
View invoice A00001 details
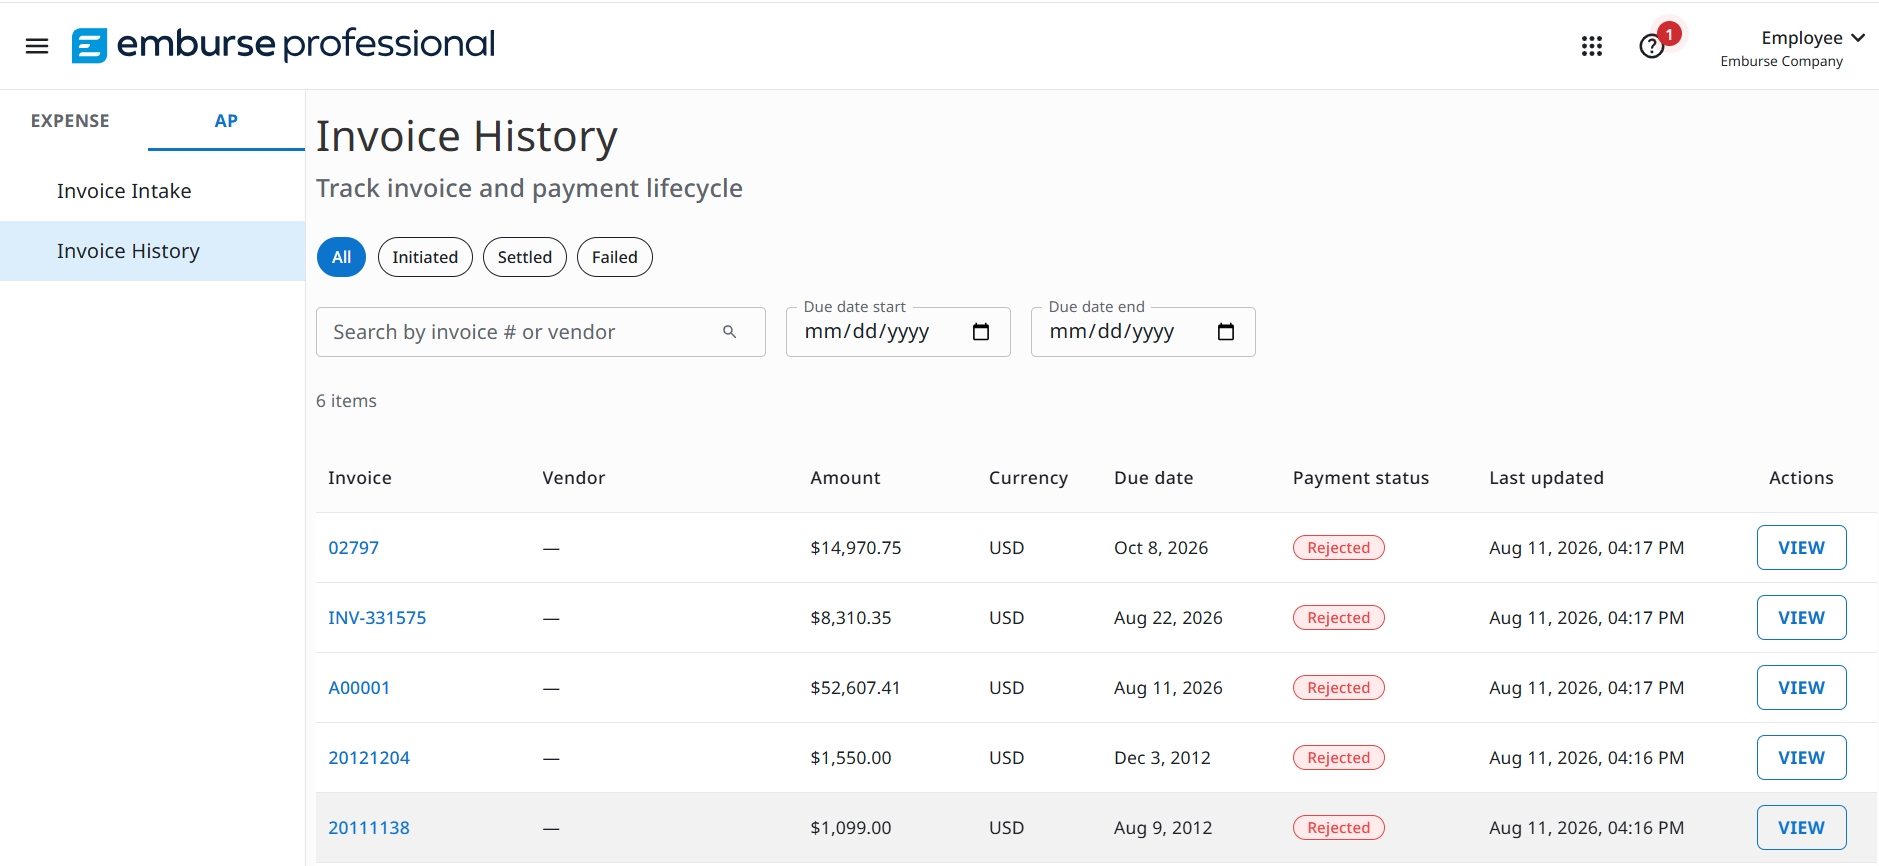point(1801,688)
